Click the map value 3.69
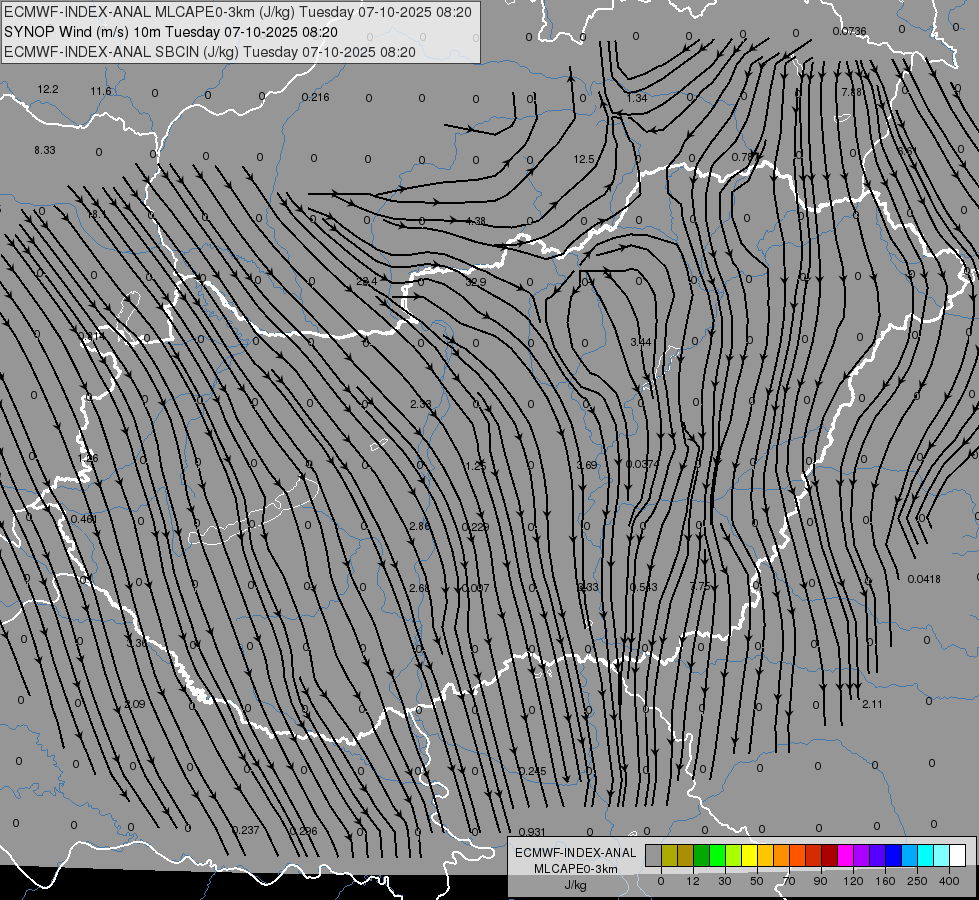The height and width of the screenshot is (900, 979). click(587, 465)
